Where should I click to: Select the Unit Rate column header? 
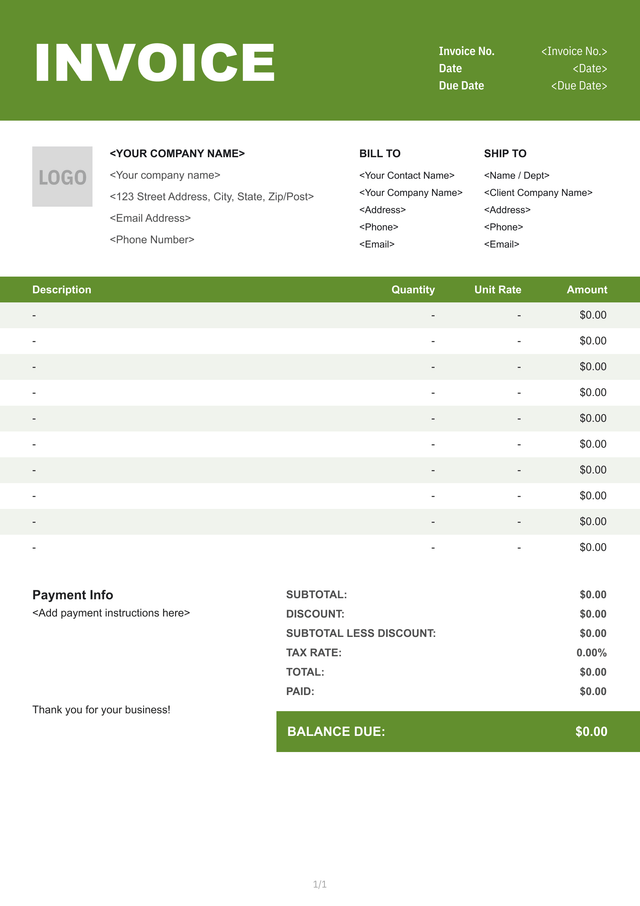coord(498,290)
